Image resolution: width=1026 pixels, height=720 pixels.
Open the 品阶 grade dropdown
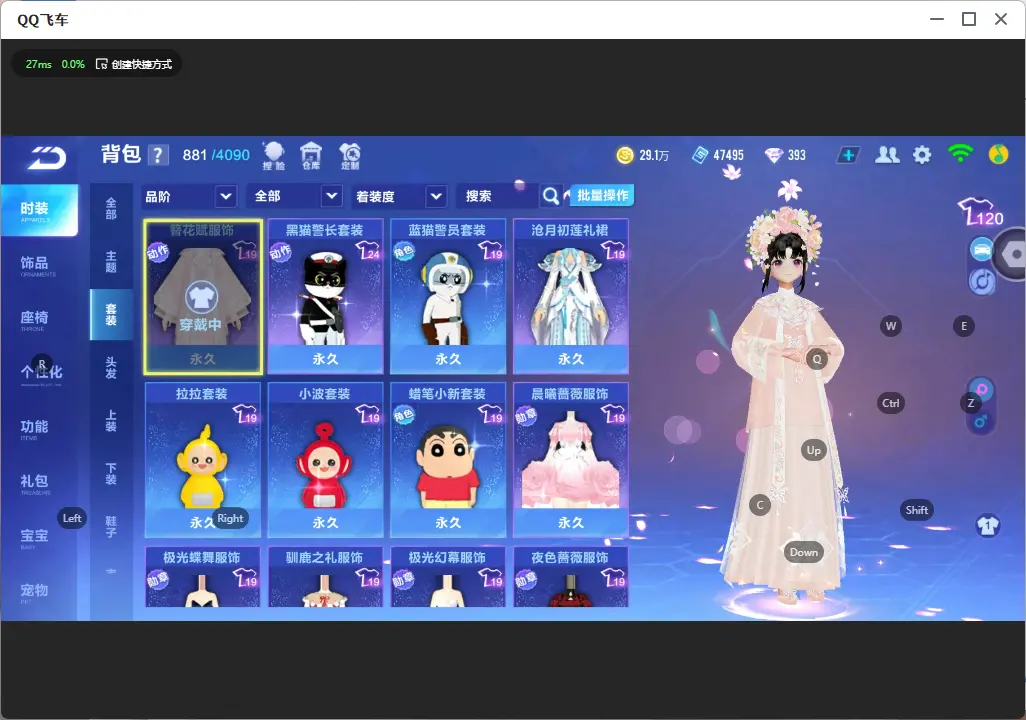pos(188,196)
